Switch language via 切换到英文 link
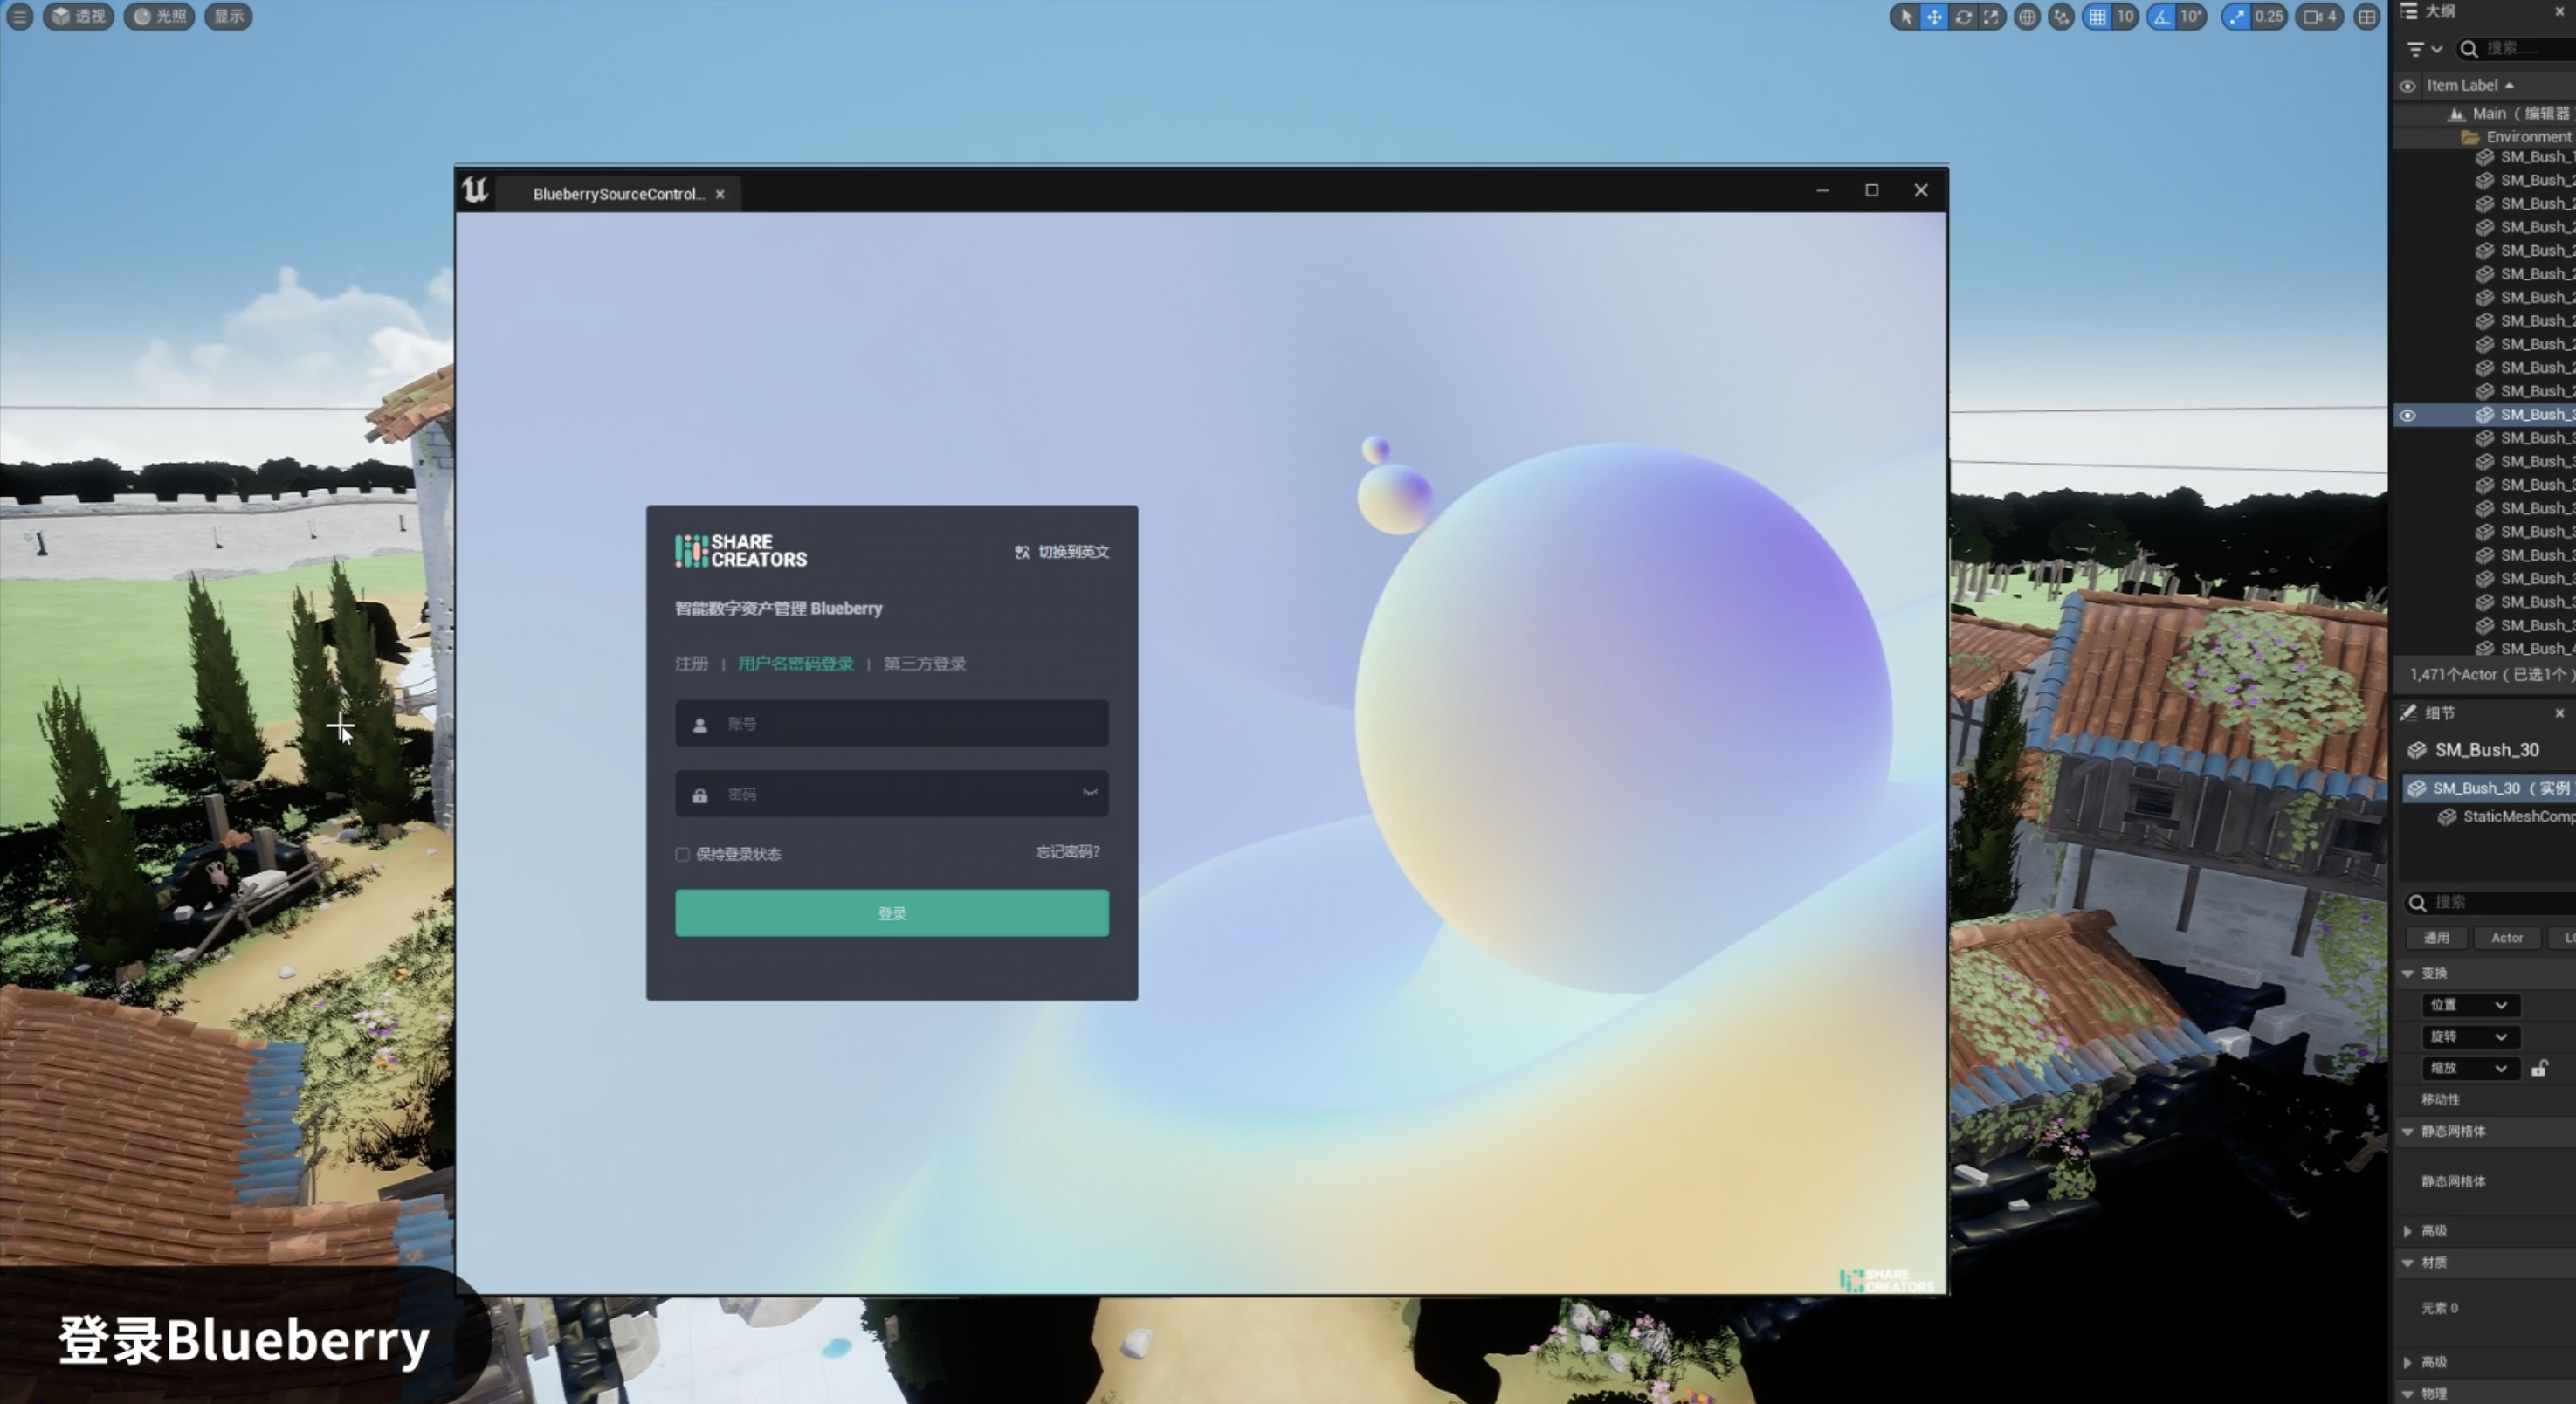The height and width of the screenshot is (1404, 2576). 1073,552
